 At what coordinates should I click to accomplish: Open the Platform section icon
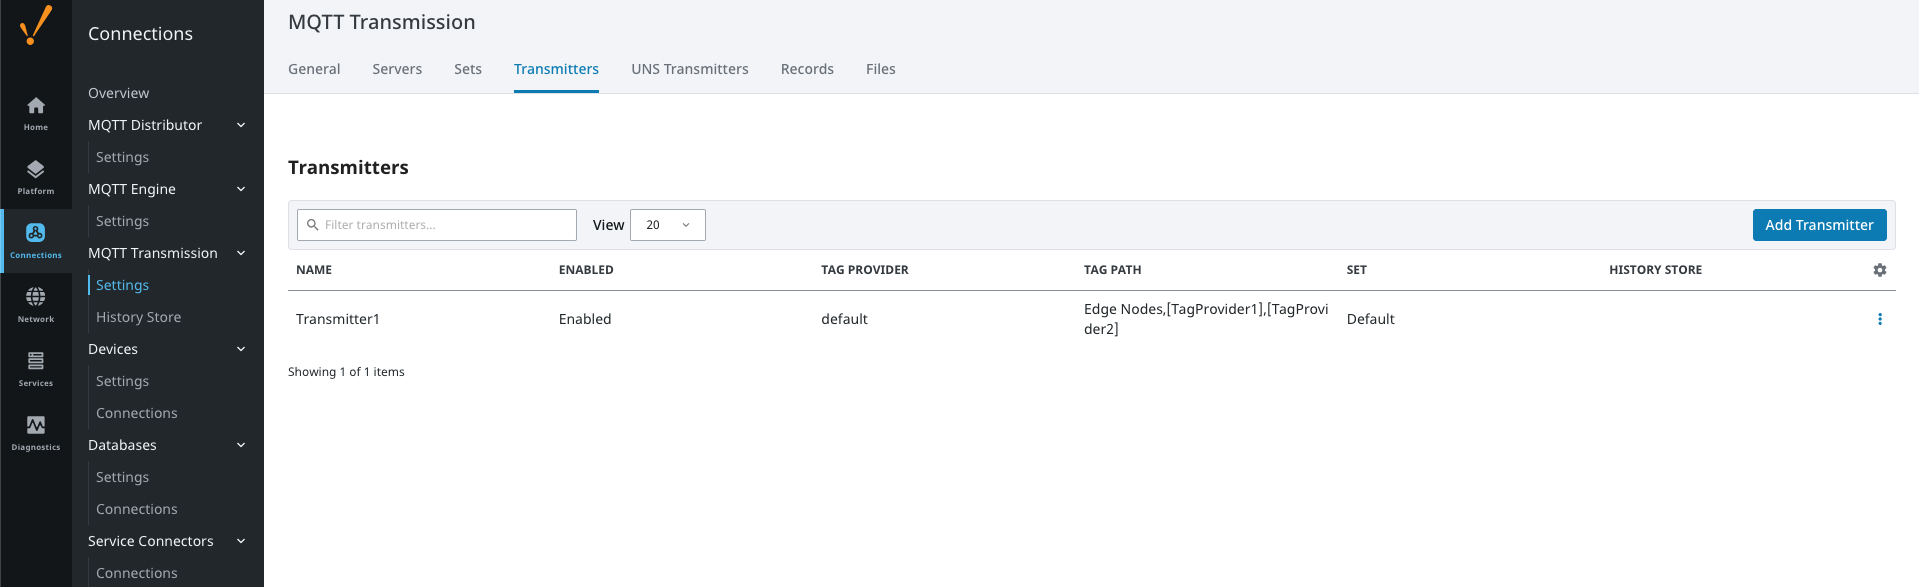click(x=36, y=176)
